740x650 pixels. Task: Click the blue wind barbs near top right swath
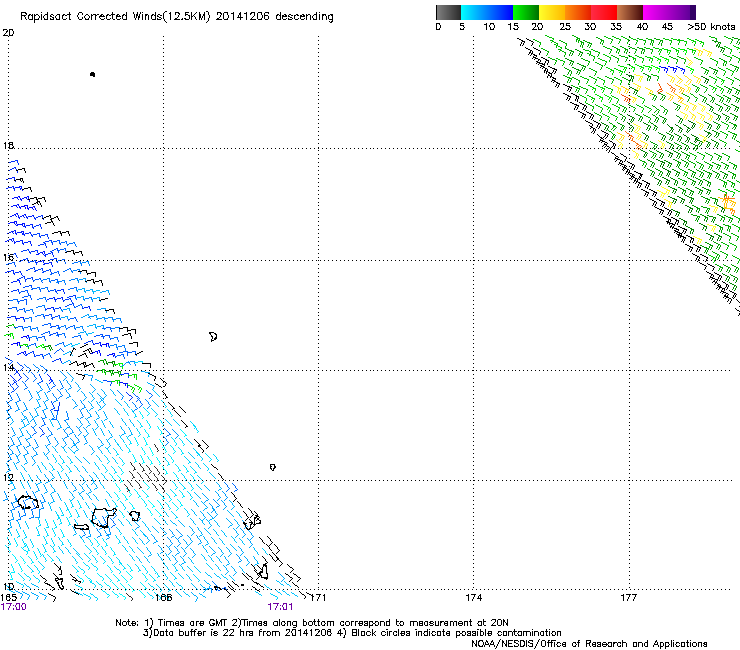coord(673,70)
